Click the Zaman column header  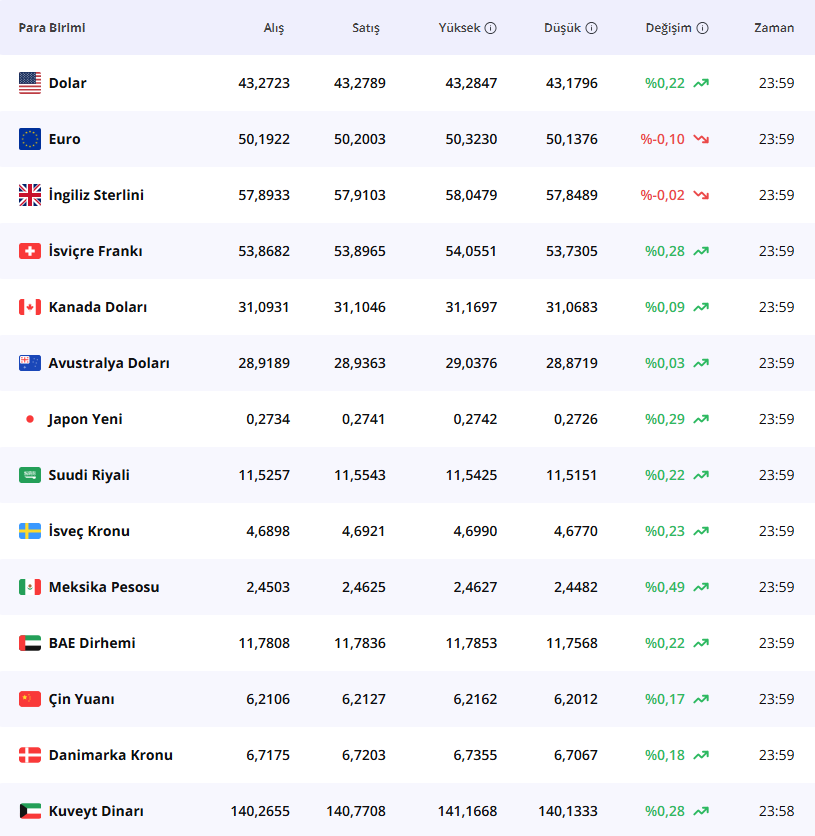[x=774, y=28]
